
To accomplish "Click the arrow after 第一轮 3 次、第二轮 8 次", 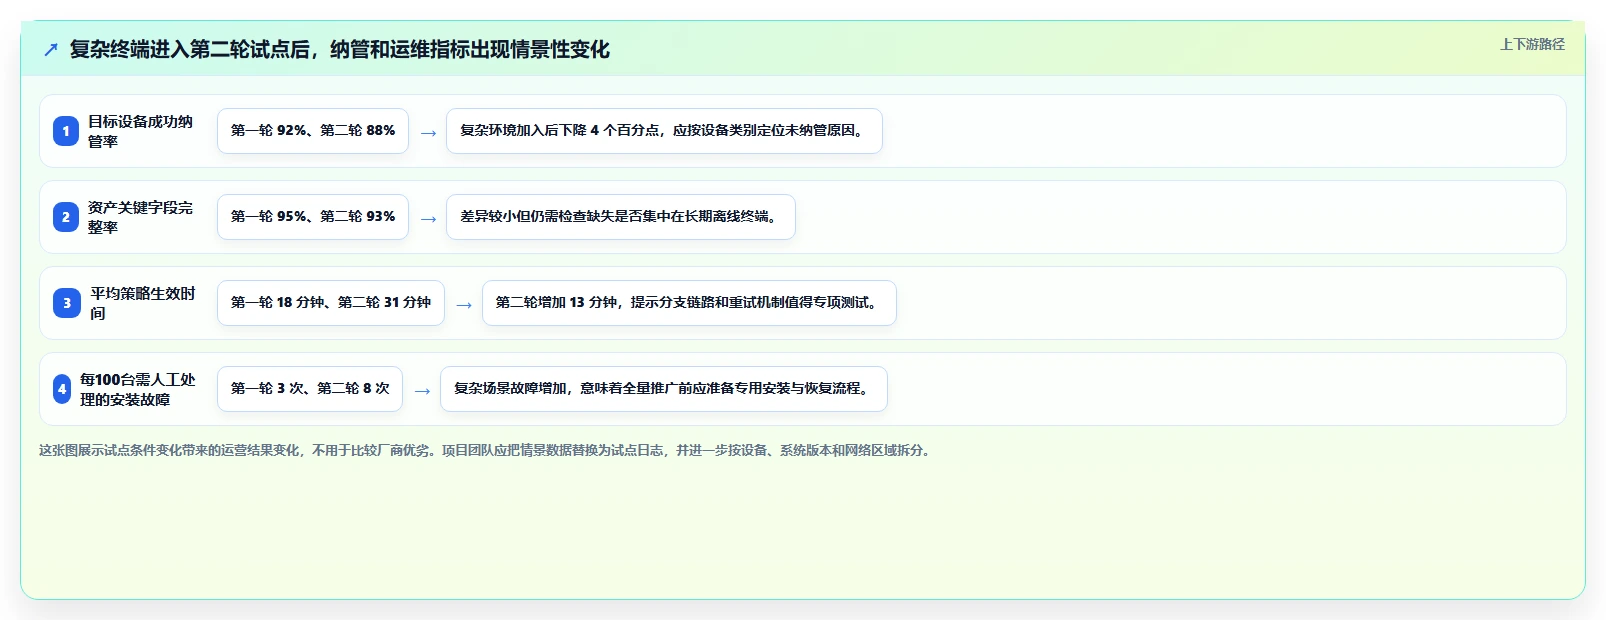I will 422,391.
